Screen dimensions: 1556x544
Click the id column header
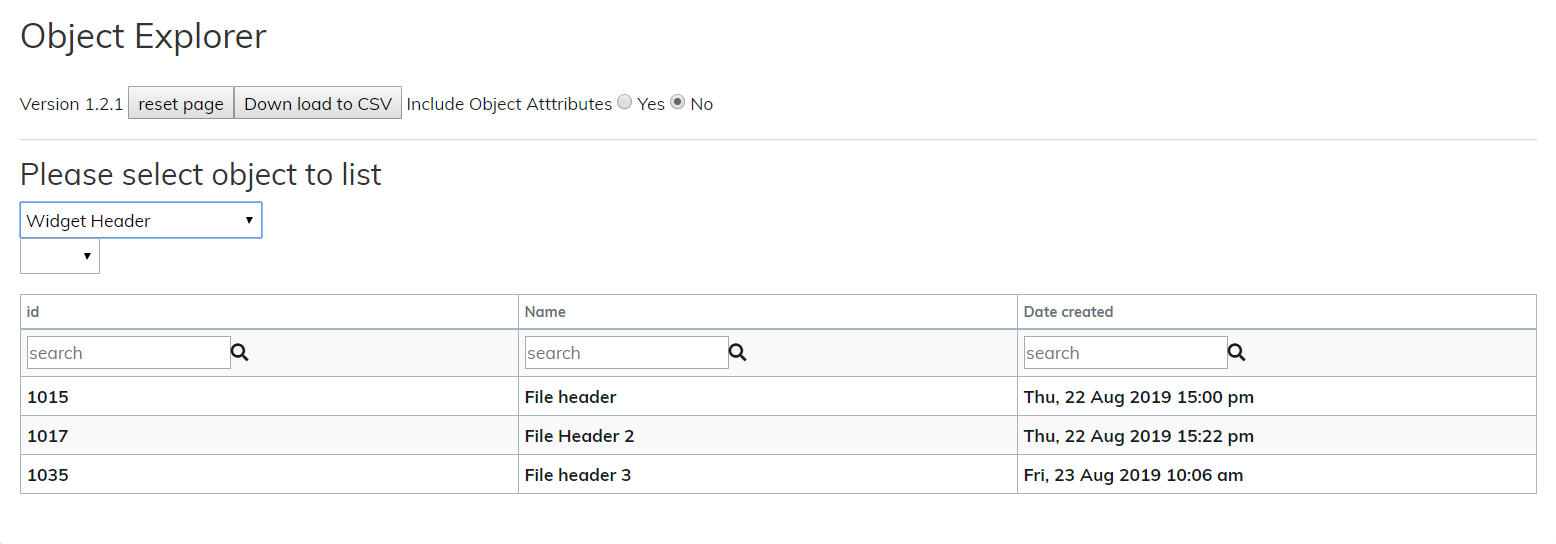pyautogui.click(x=33, y=312)
